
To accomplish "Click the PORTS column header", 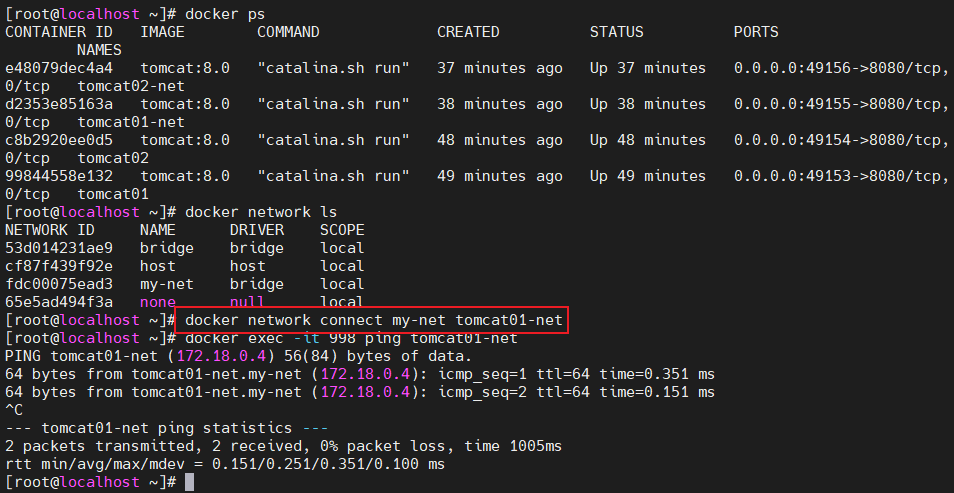I will click(x=756, y=32).
